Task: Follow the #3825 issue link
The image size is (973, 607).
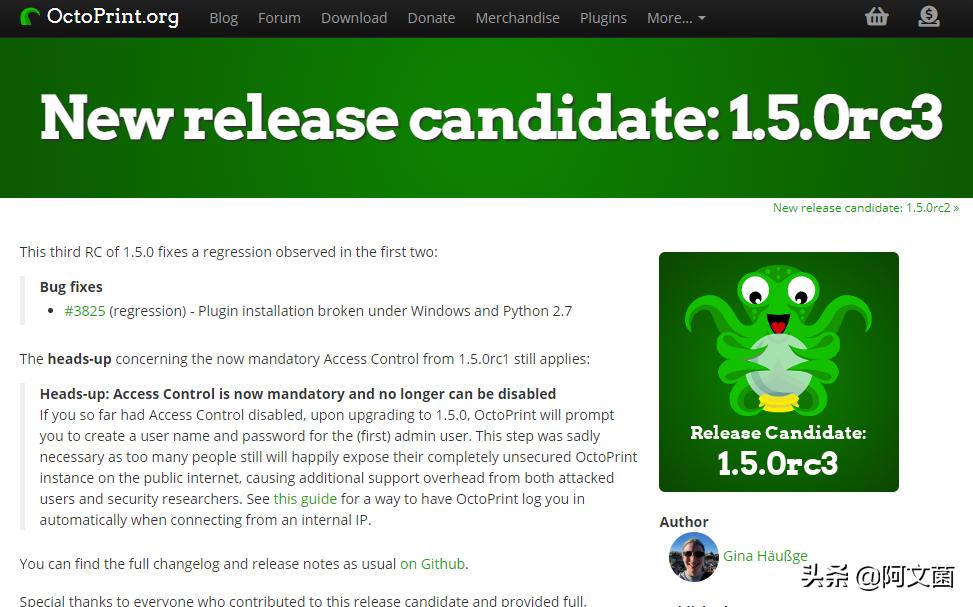Action: 85,311
